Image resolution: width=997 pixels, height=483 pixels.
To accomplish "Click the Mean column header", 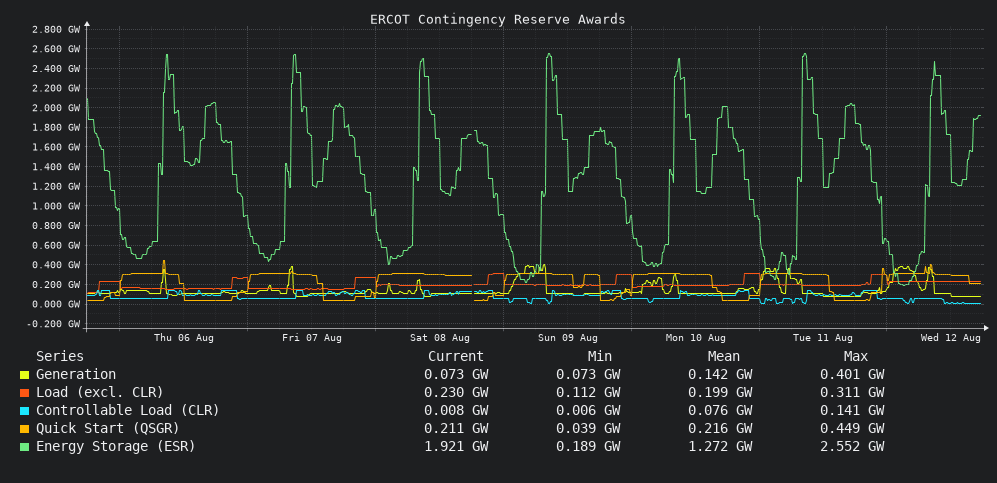I will [724, 357].
